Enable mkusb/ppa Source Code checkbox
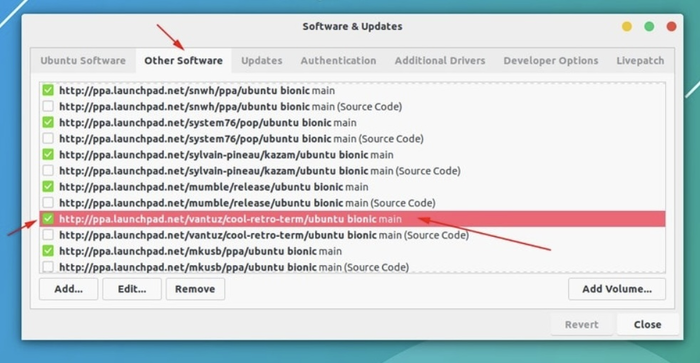The width and height of the screenshot is (700, 363). pos(48,267)
